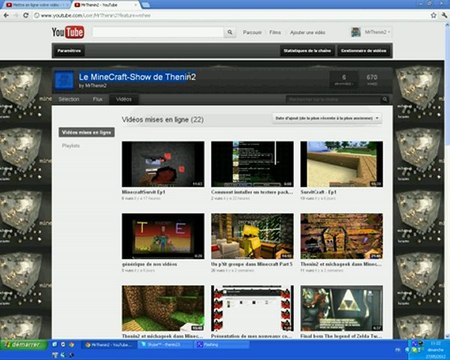Screen dimensions: 450x360
Task: Click the YouTube search input field
Action: click(158, 32)
